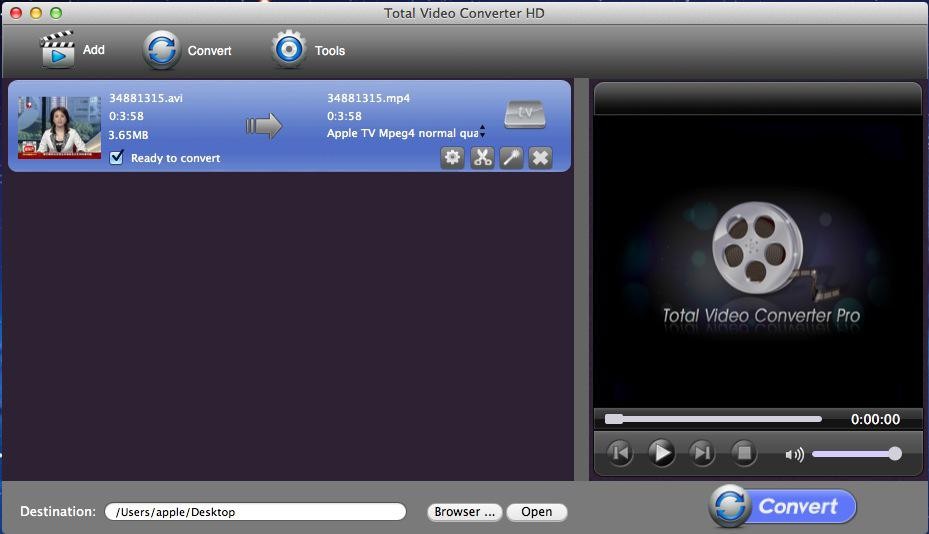Open the Apple TV Mpeg4 profile dropdown
The height and width of the screenshot is (534, 929).
pos(406,133)
